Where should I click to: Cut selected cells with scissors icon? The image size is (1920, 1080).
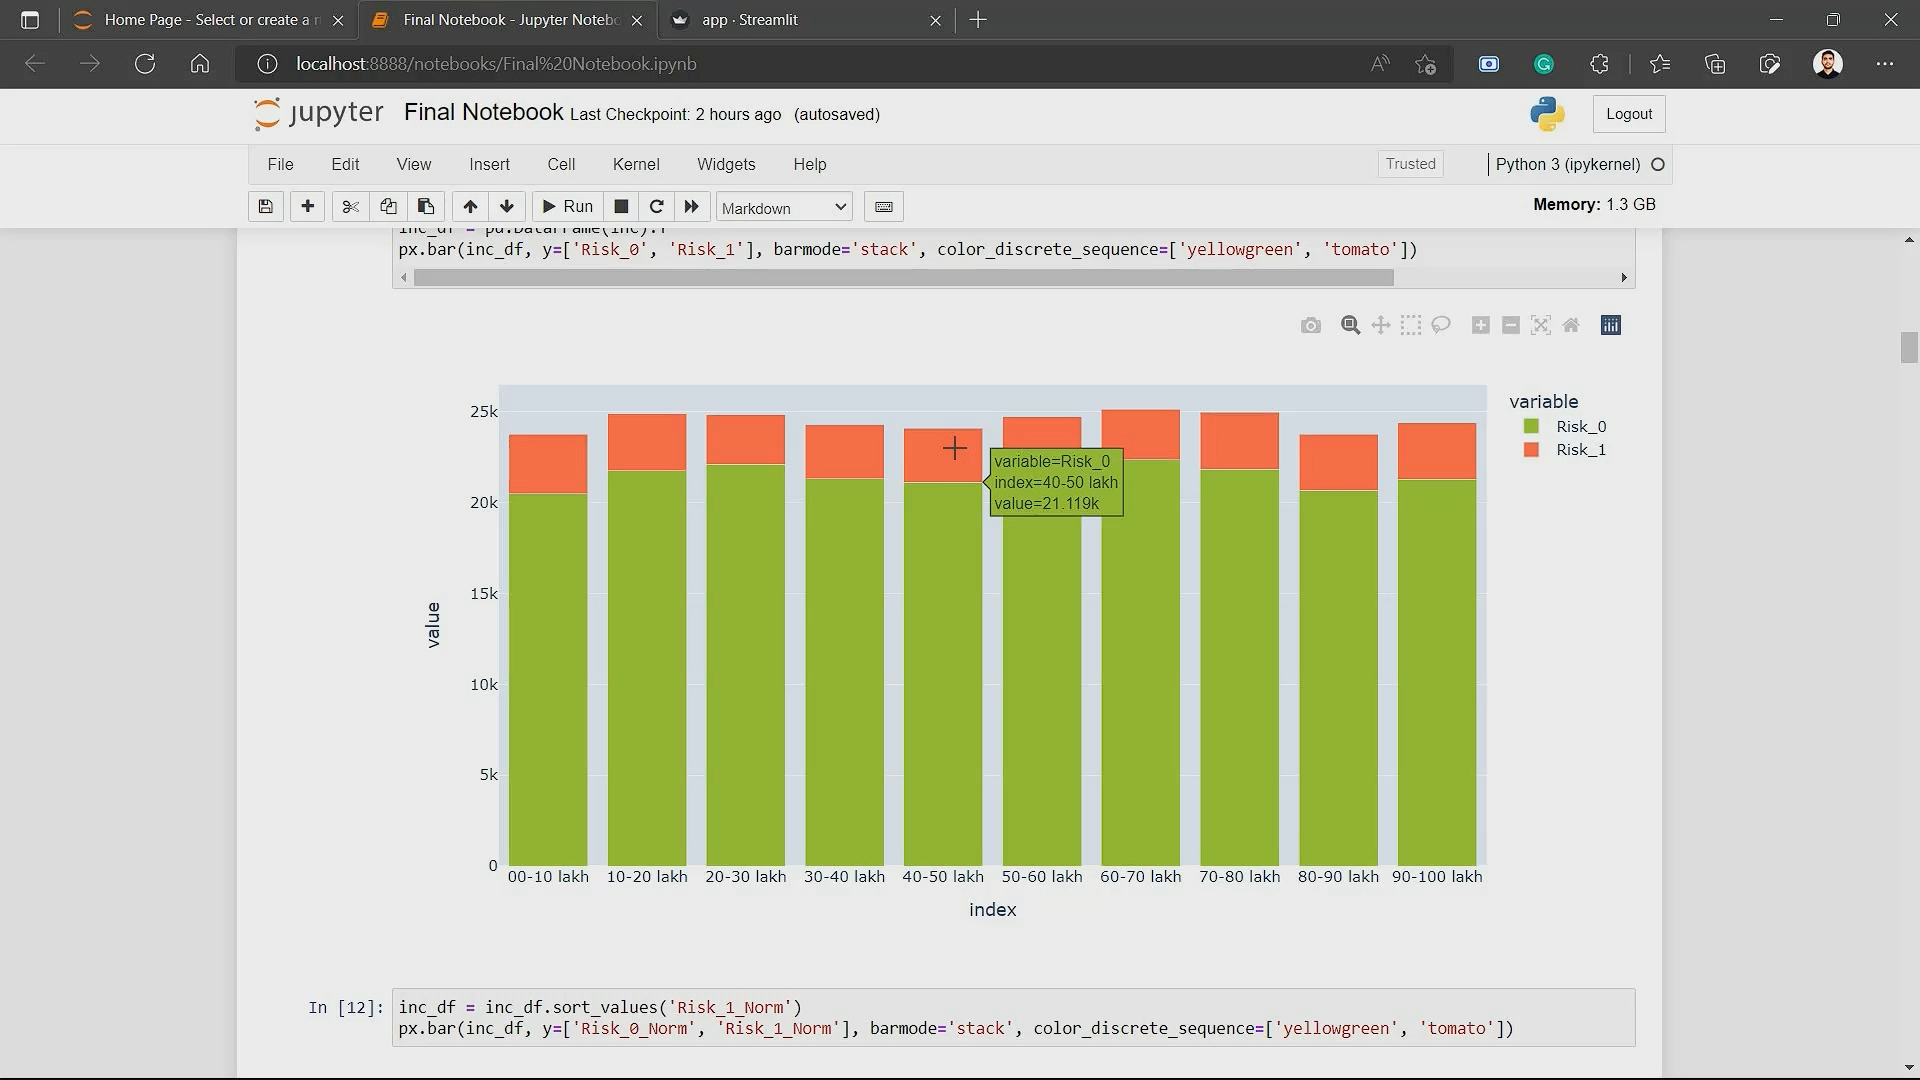[x=350, y=207]
